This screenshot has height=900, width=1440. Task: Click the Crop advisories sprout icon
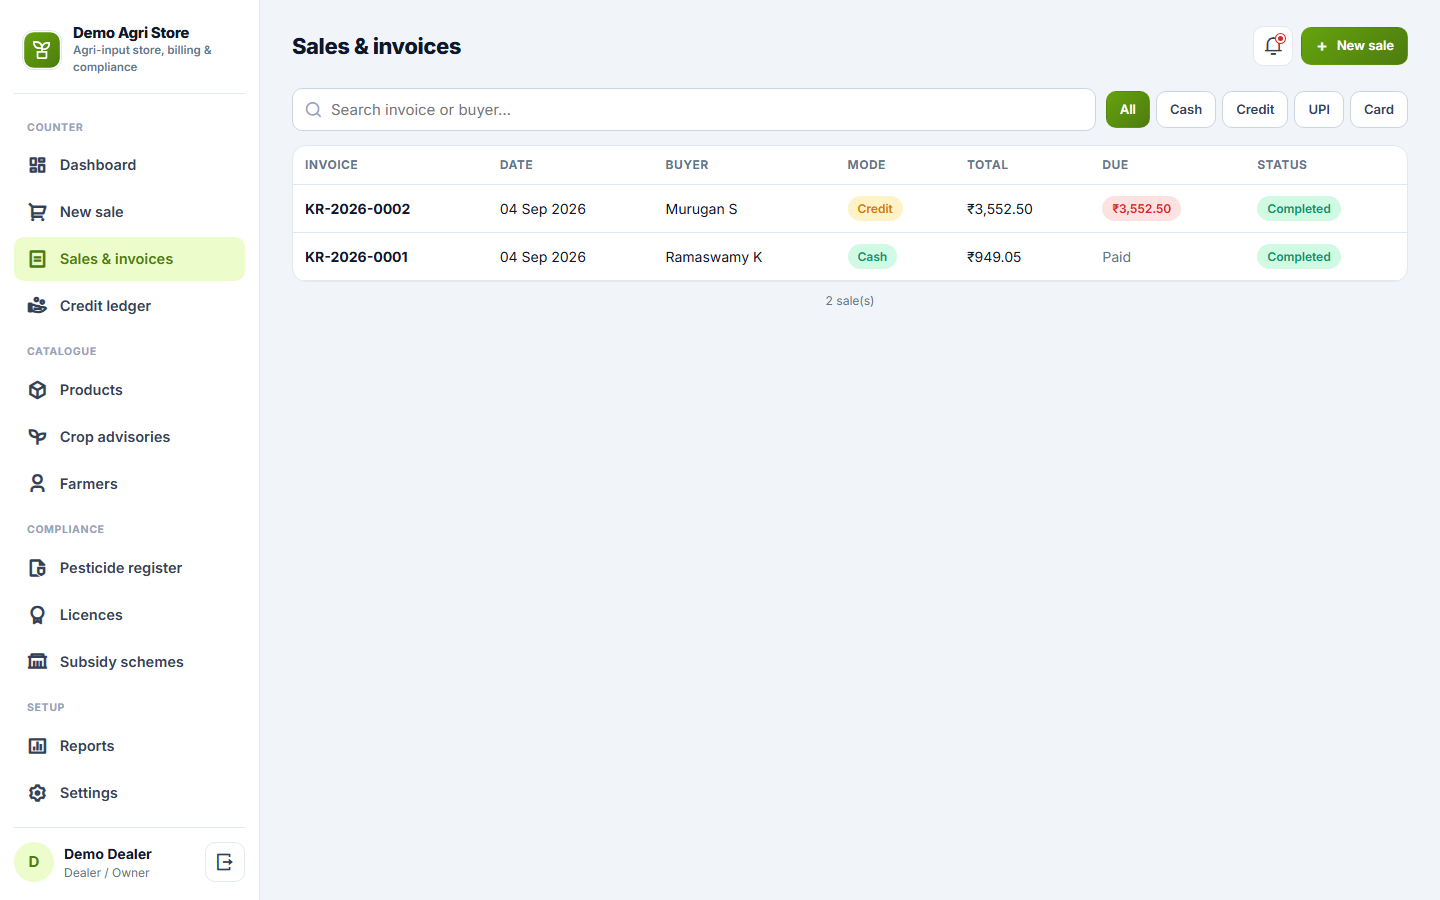pyautogui.click(x=38, y=437)
